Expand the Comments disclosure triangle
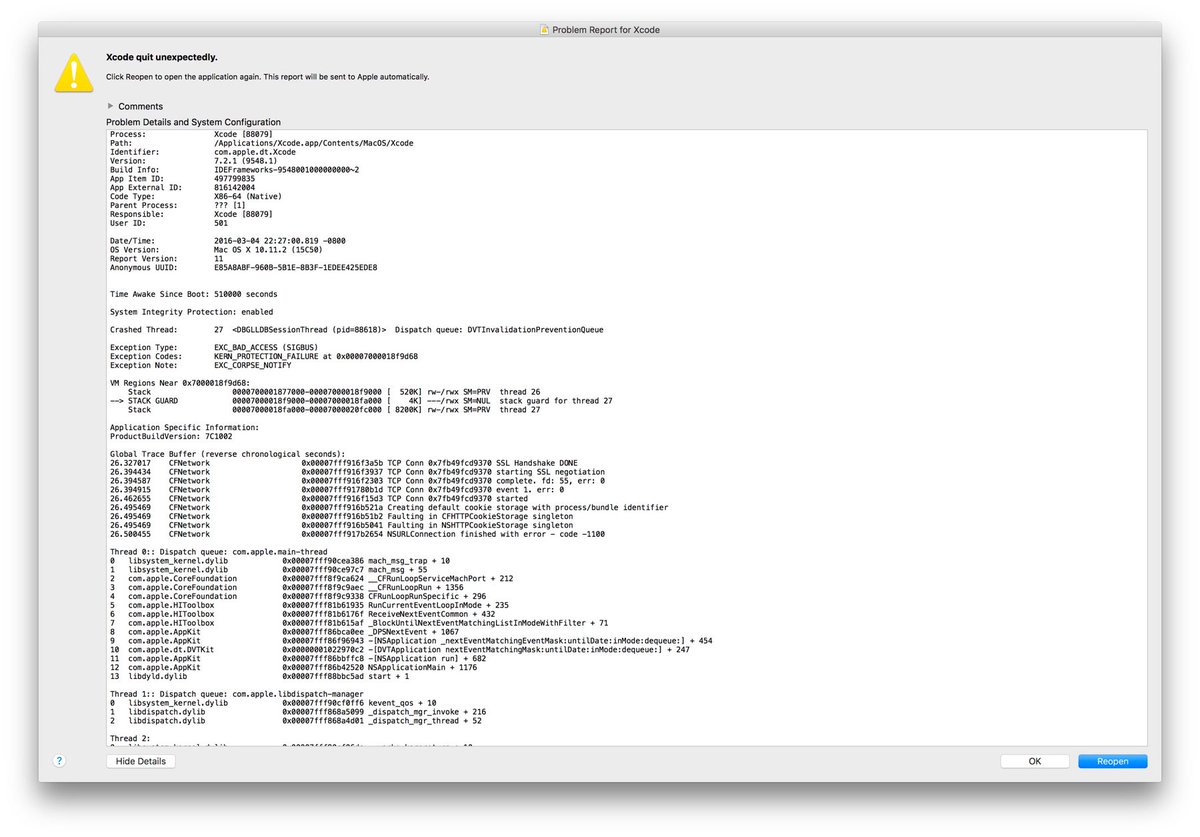The image size is (1200, 837). coord(111,105)
